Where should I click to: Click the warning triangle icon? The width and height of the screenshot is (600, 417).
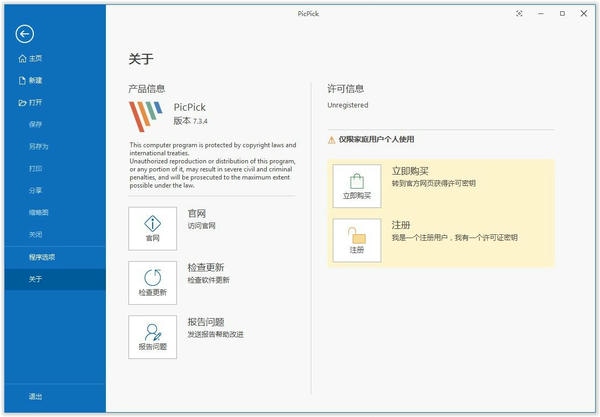click(x=331, y=140)
